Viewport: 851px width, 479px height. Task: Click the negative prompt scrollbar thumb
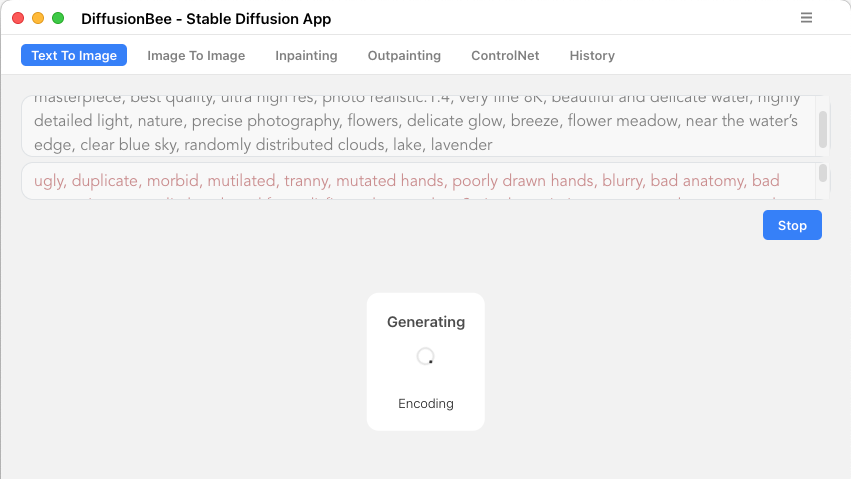point(823,173)
